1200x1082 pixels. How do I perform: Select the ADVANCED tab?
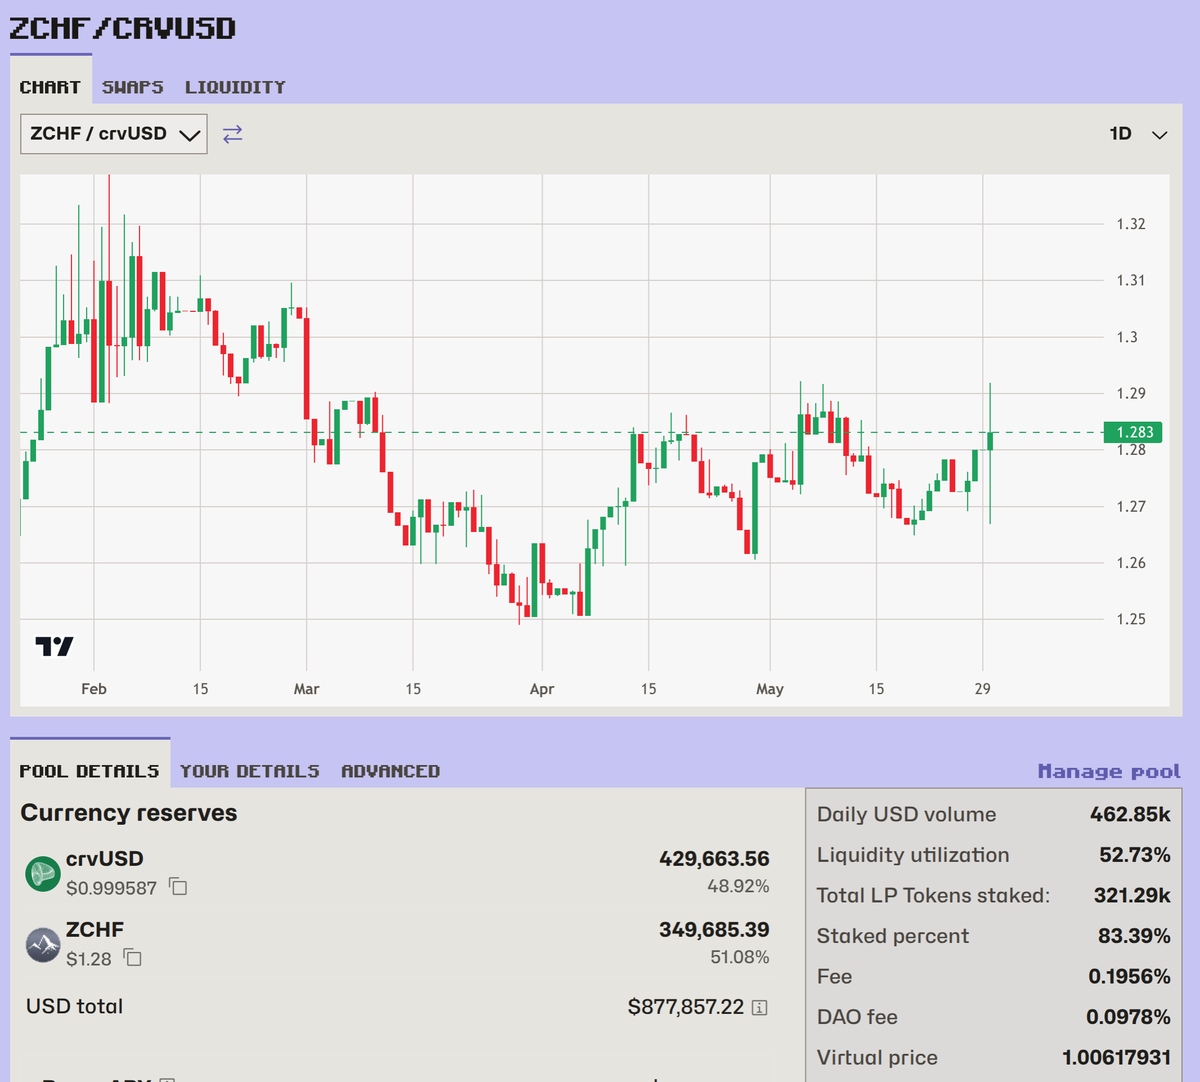click(x=391, y=771)
